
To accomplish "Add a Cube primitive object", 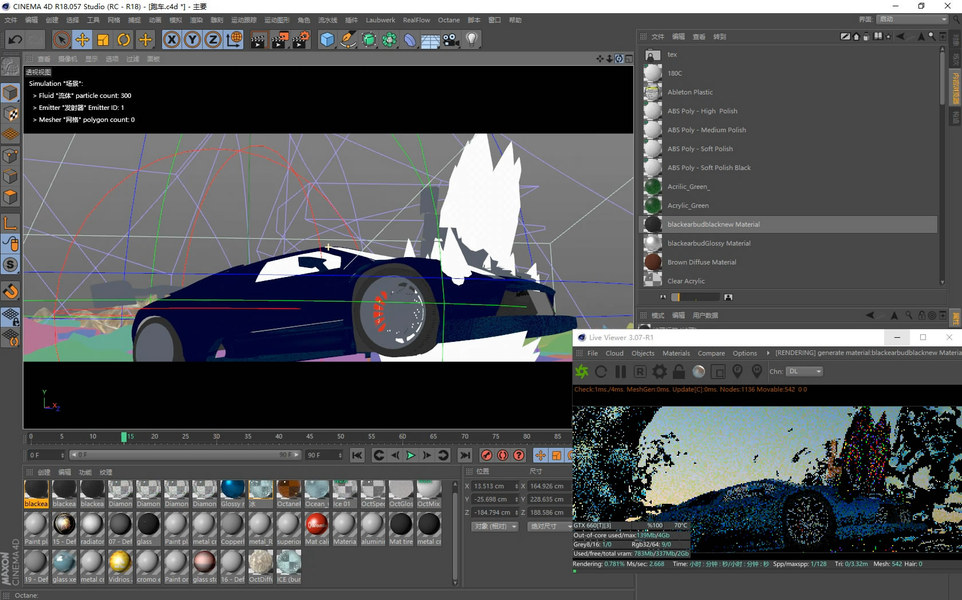I will pos(328,40).
